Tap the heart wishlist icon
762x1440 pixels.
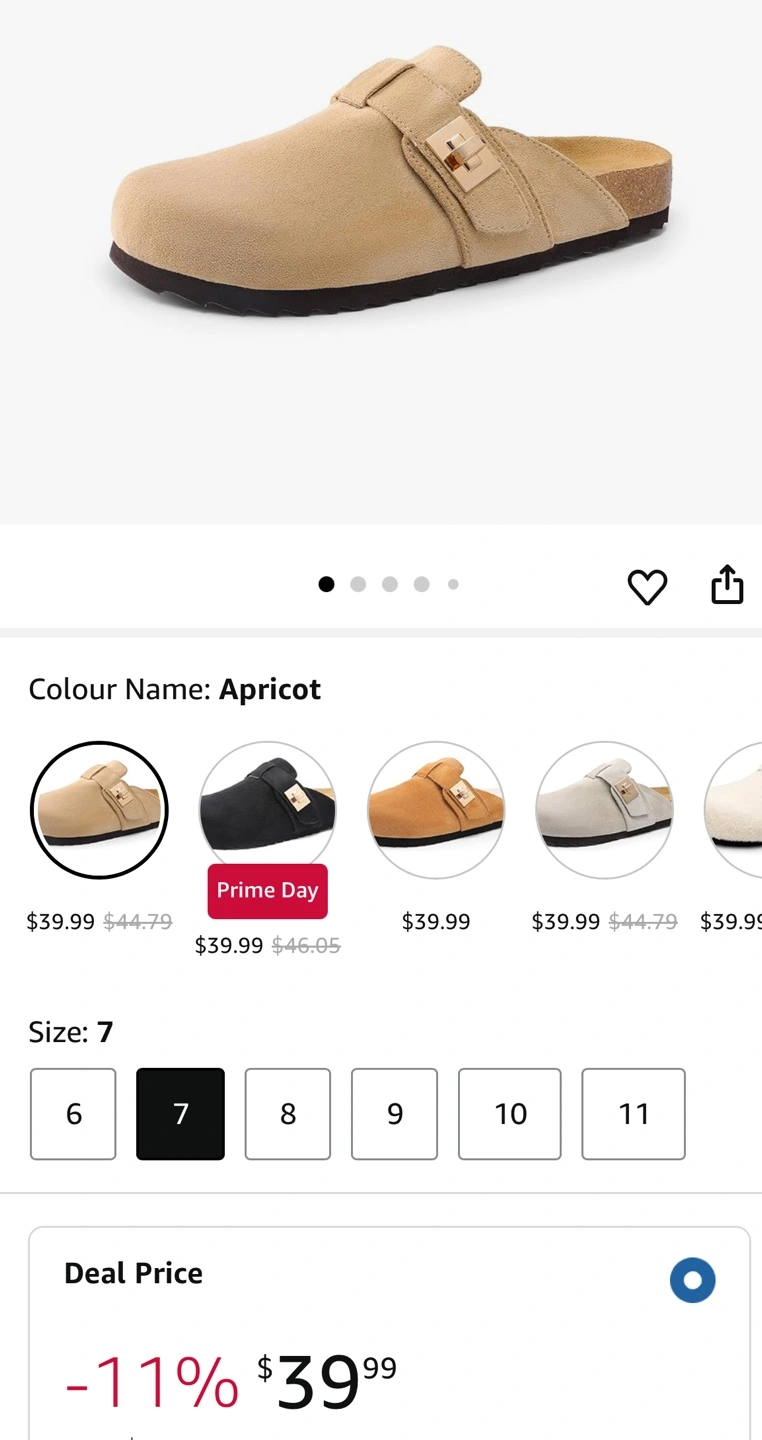click(647, 586)
